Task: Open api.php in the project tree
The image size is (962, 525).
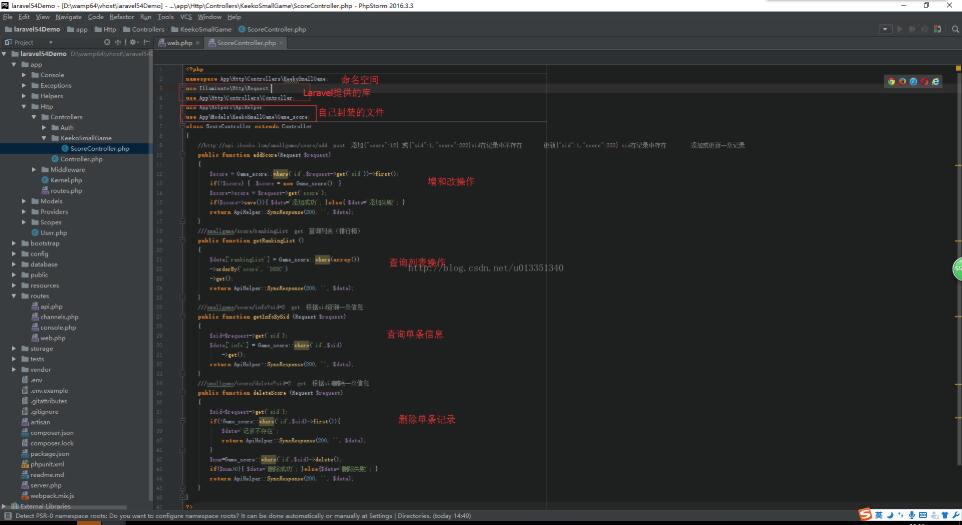Action: point(51,306)
